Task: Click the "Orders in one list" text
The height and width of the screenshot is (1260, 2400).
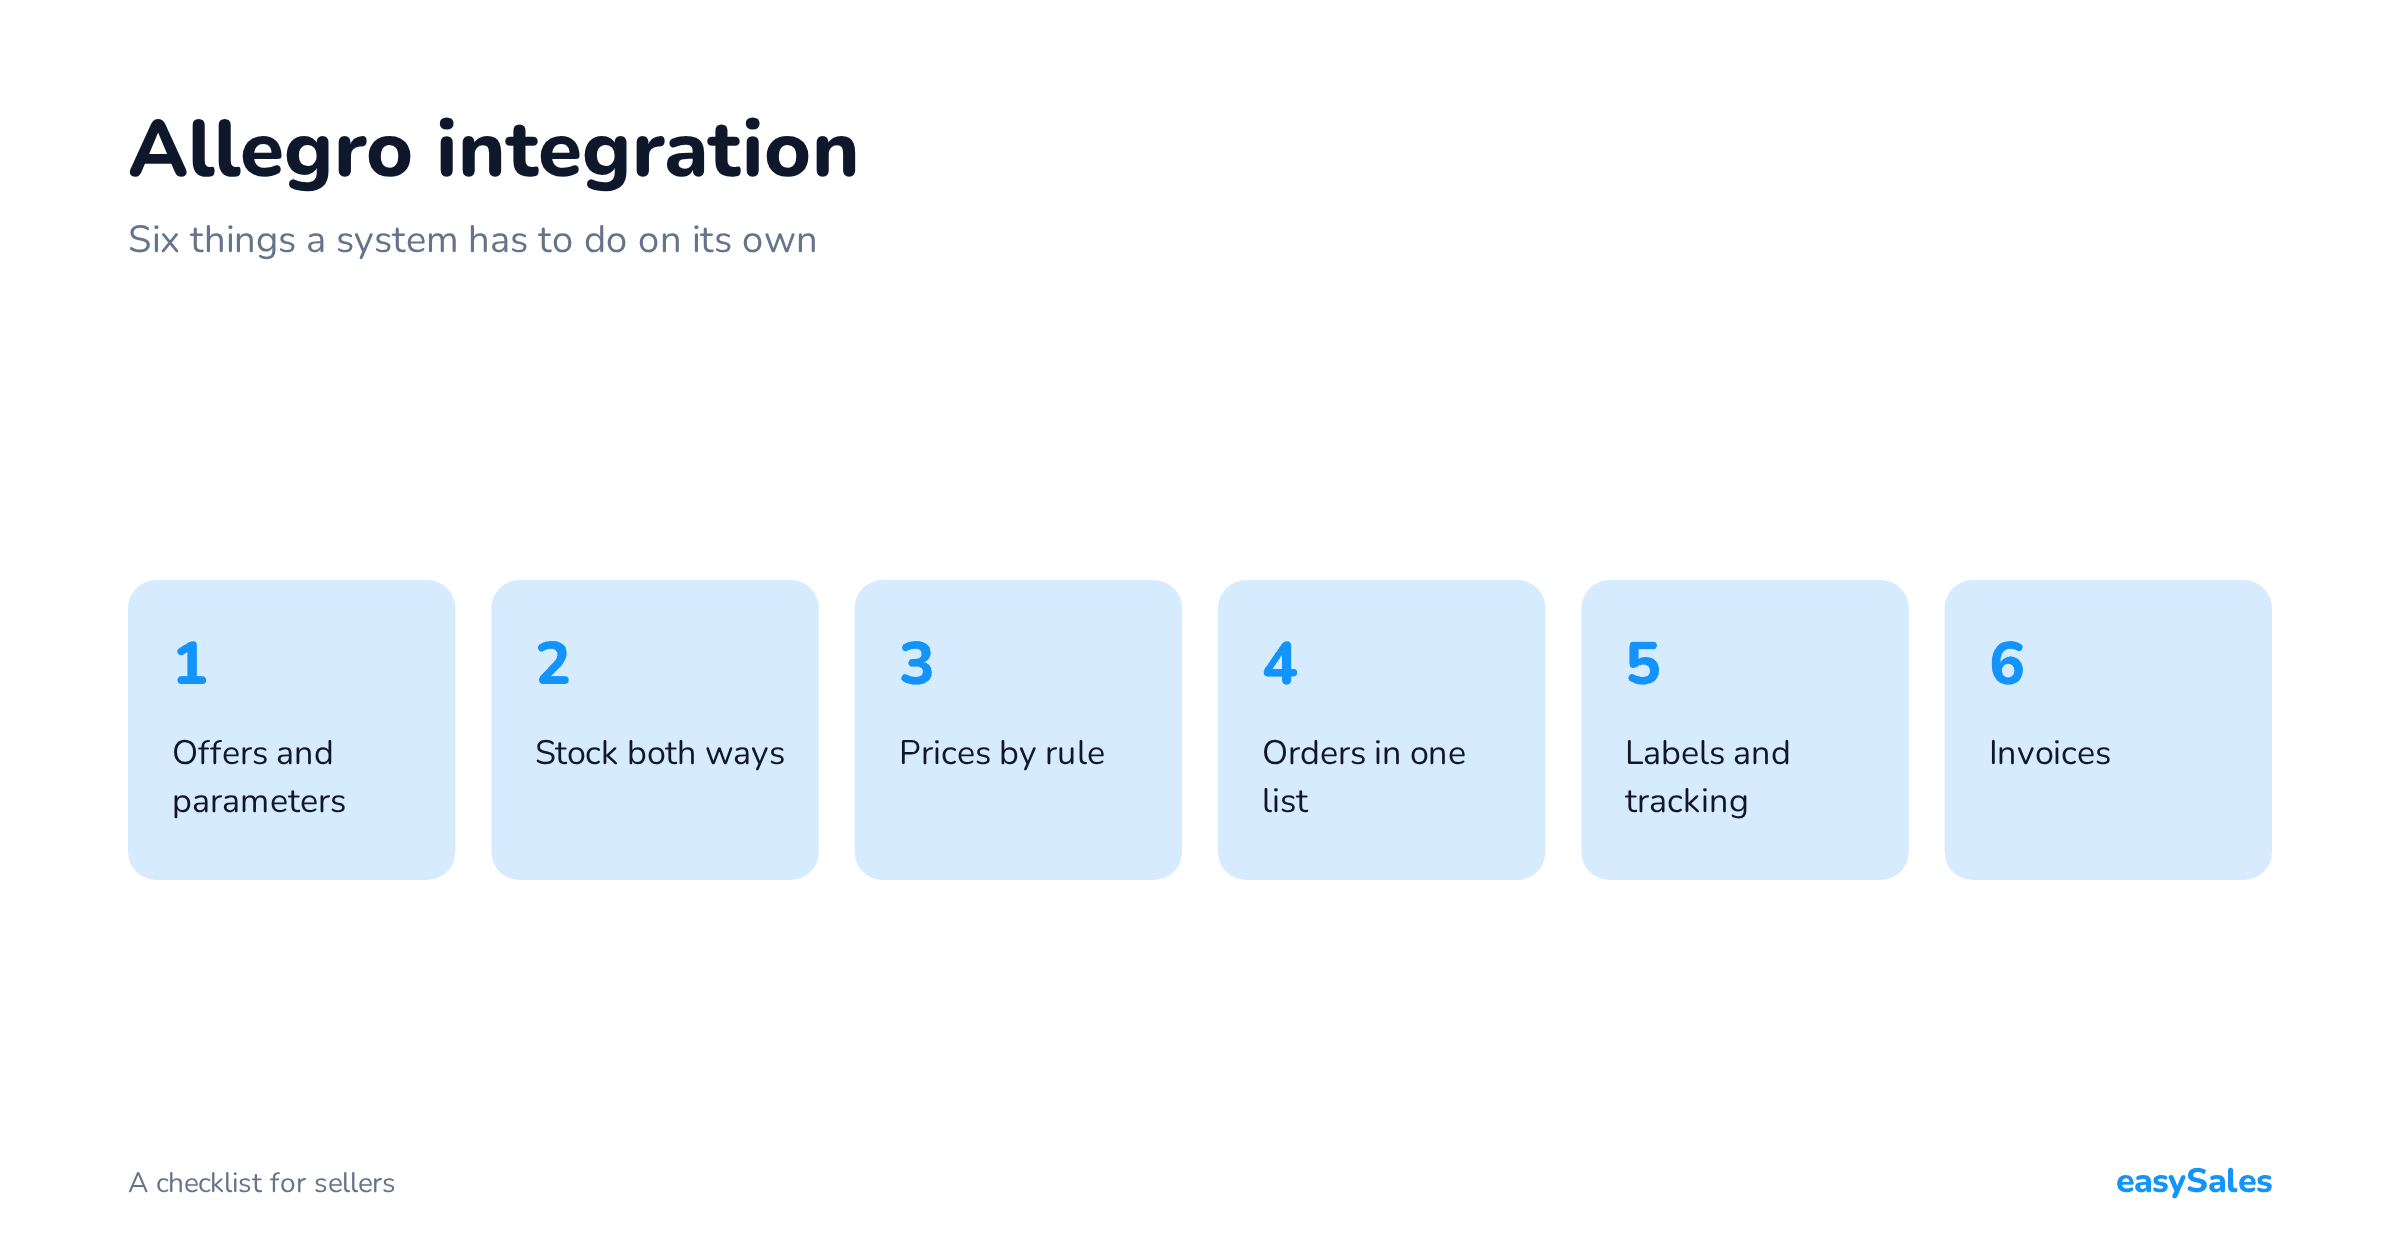Action: click(x=1364, y=776)
